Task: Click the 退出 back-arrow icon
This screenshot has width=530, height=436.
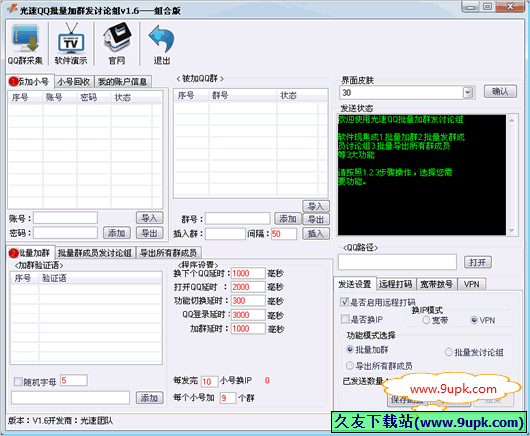Action: tap(162, 44)
